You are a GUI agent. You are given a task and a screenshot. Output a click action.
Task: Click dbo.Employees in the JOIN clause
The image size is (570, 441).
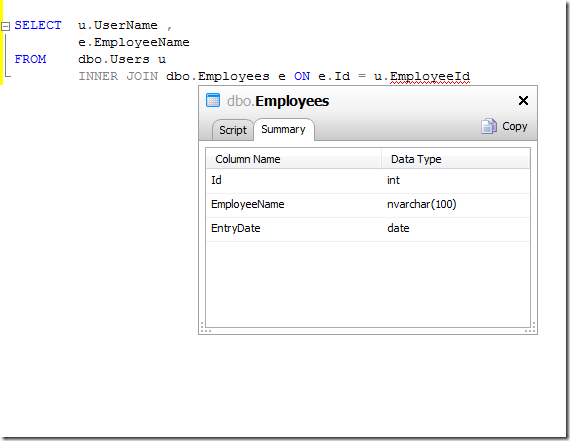click(x=218, y=76)
